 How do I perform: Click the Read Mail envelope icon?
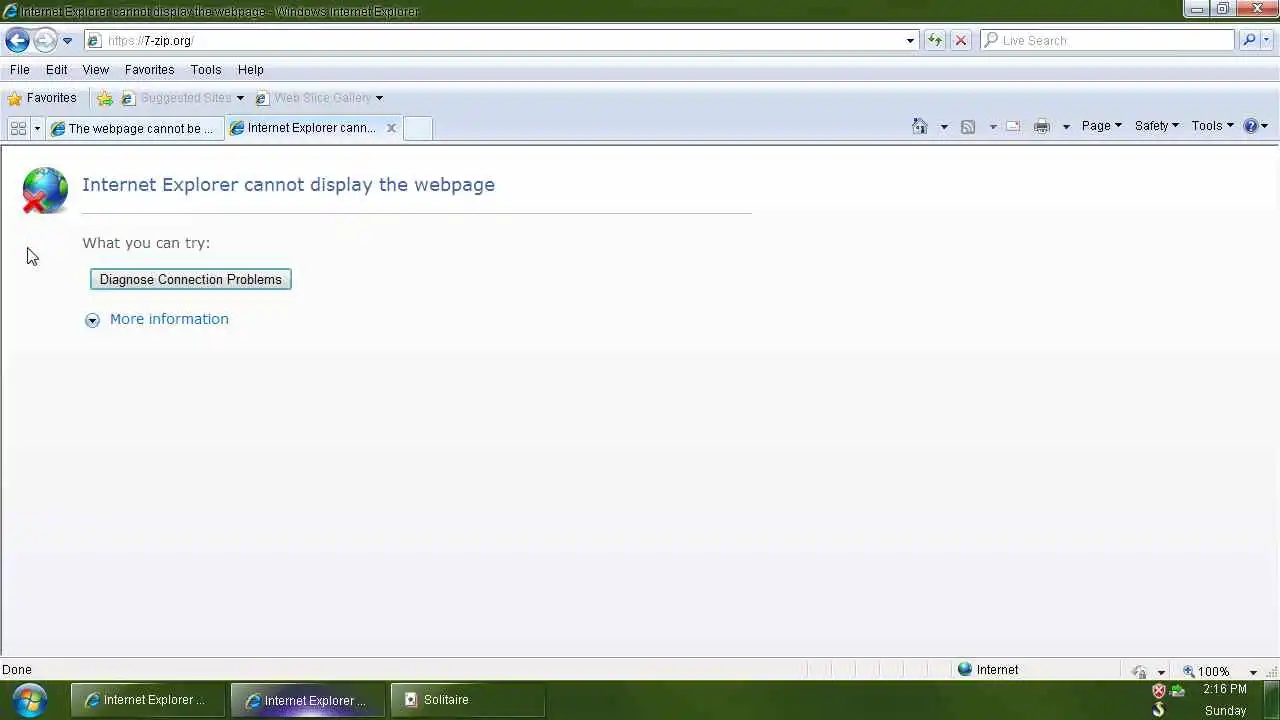click(x=1013, y=126)
